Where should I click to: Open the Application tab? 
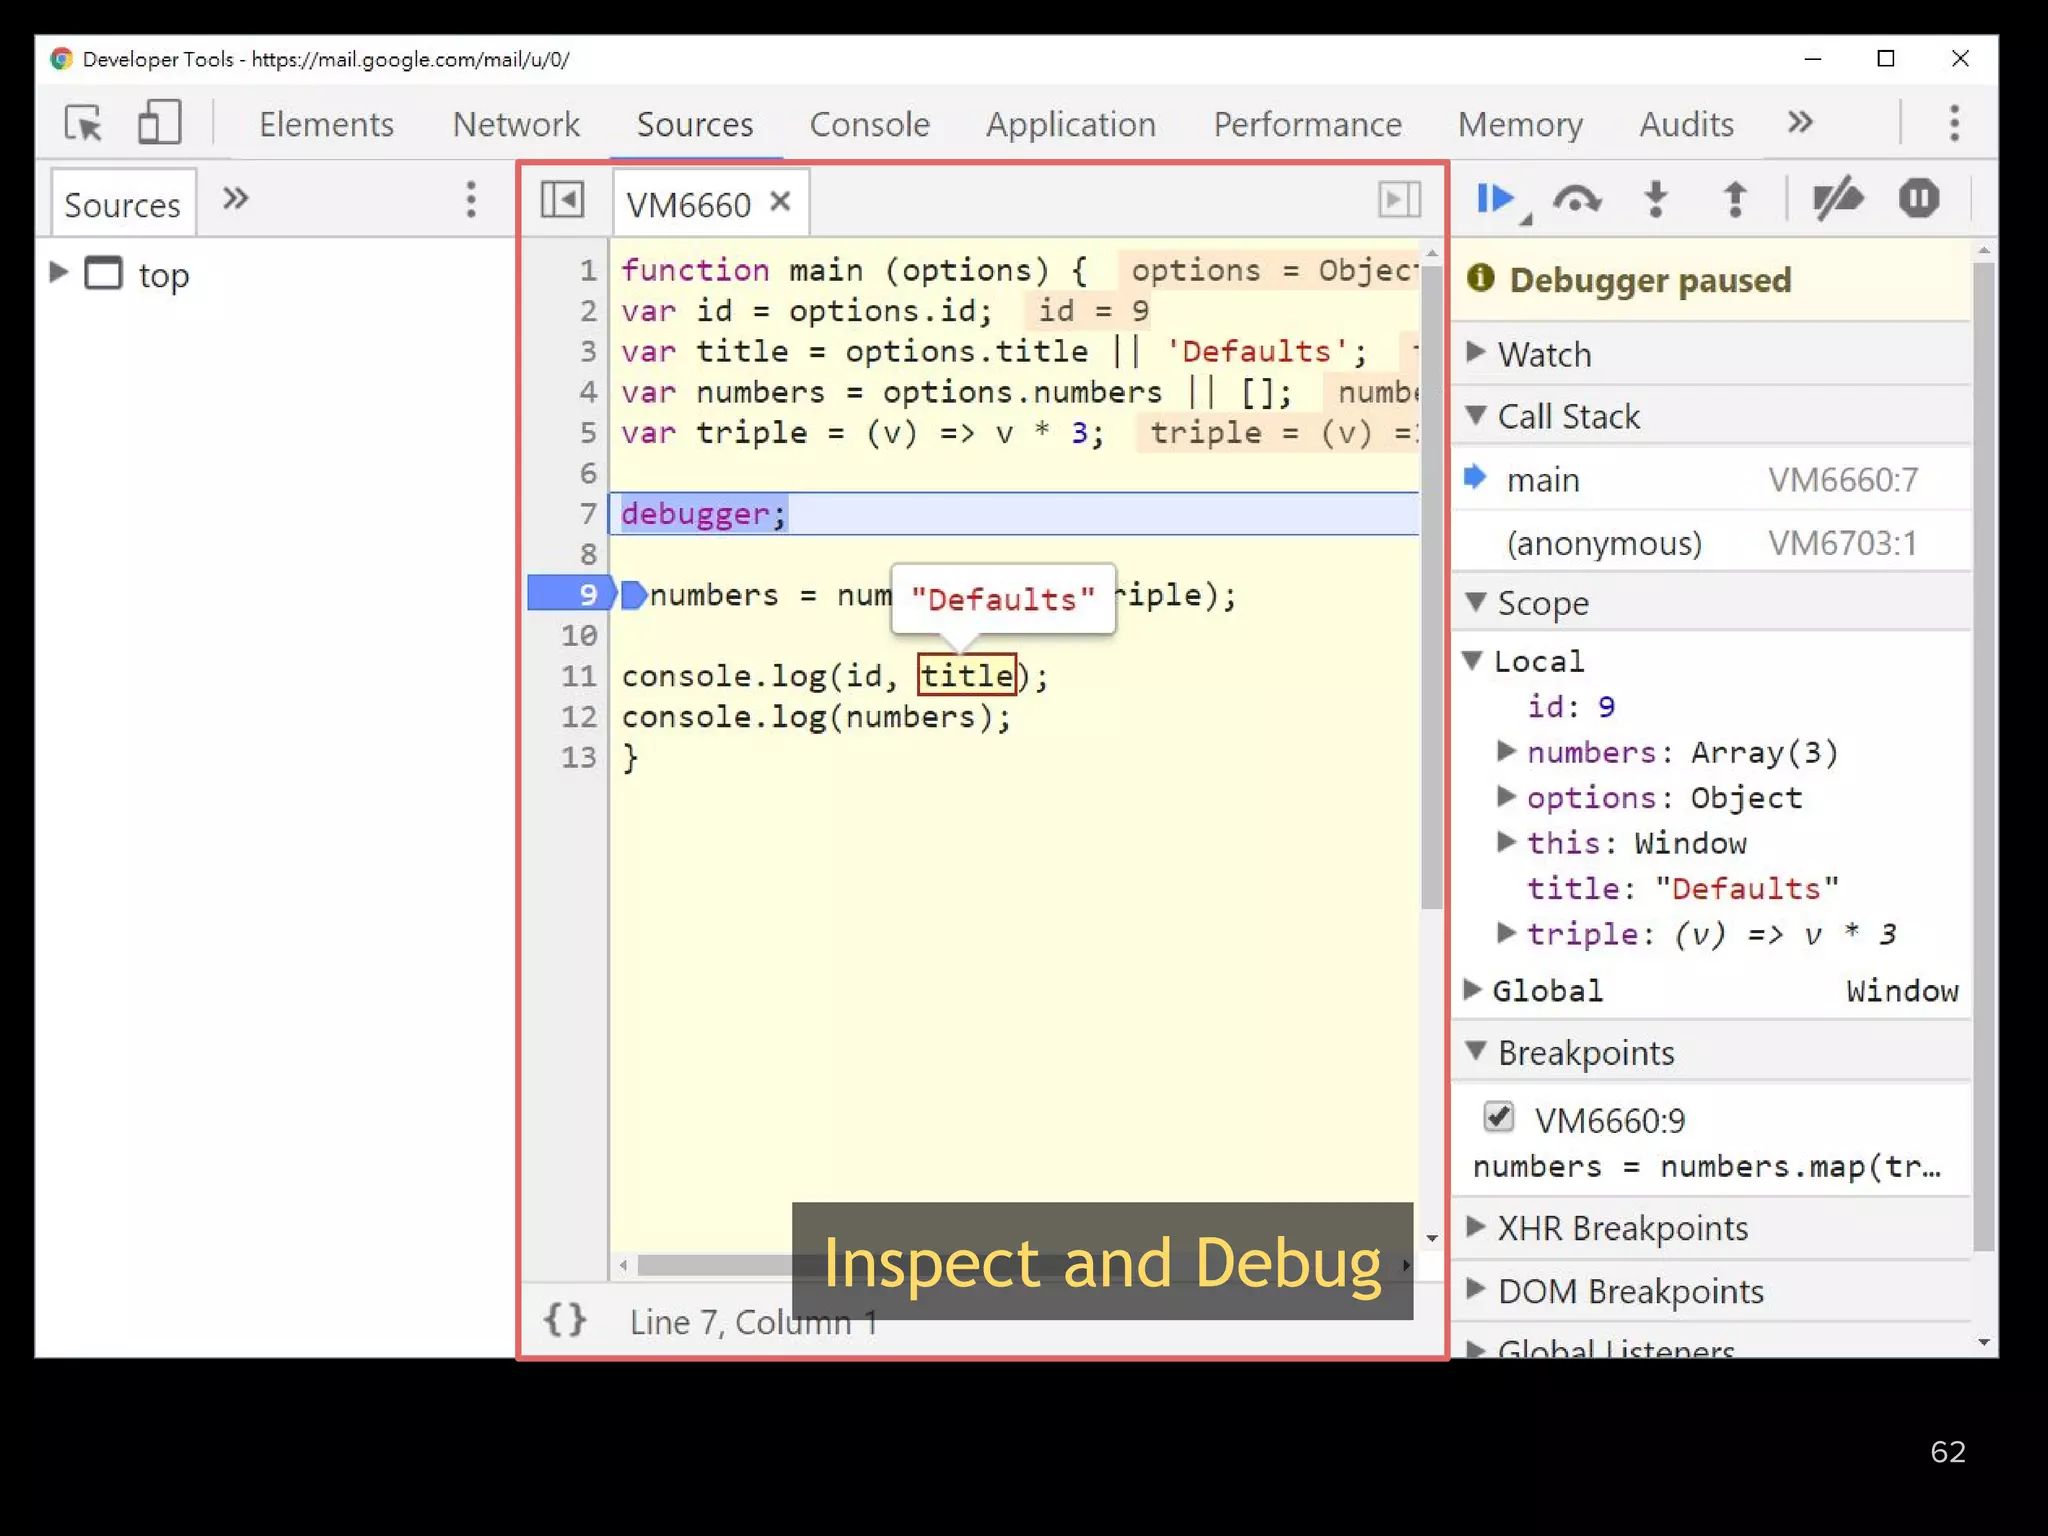click(1071, 124)
